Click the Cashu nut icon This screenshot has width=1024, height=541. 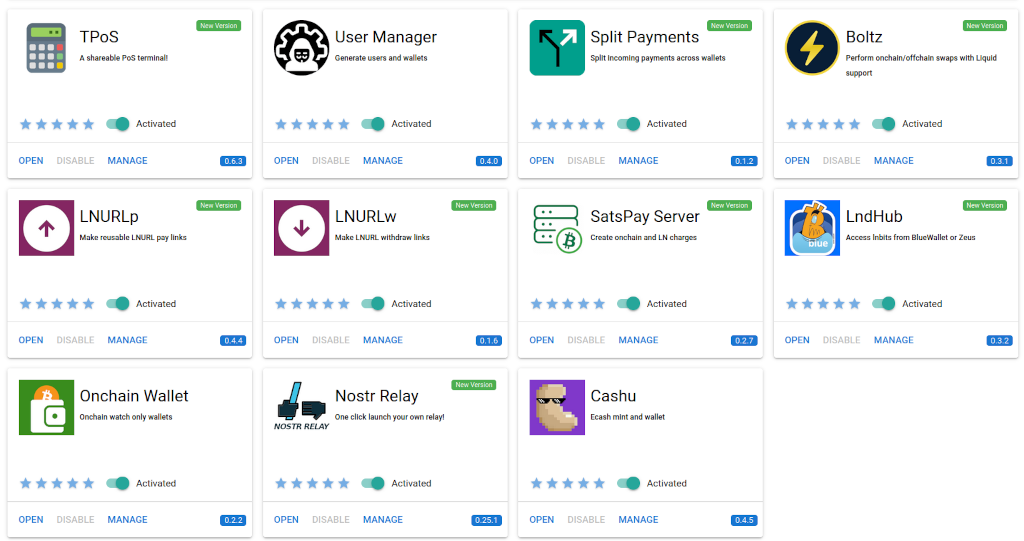(x=557, y=407)
